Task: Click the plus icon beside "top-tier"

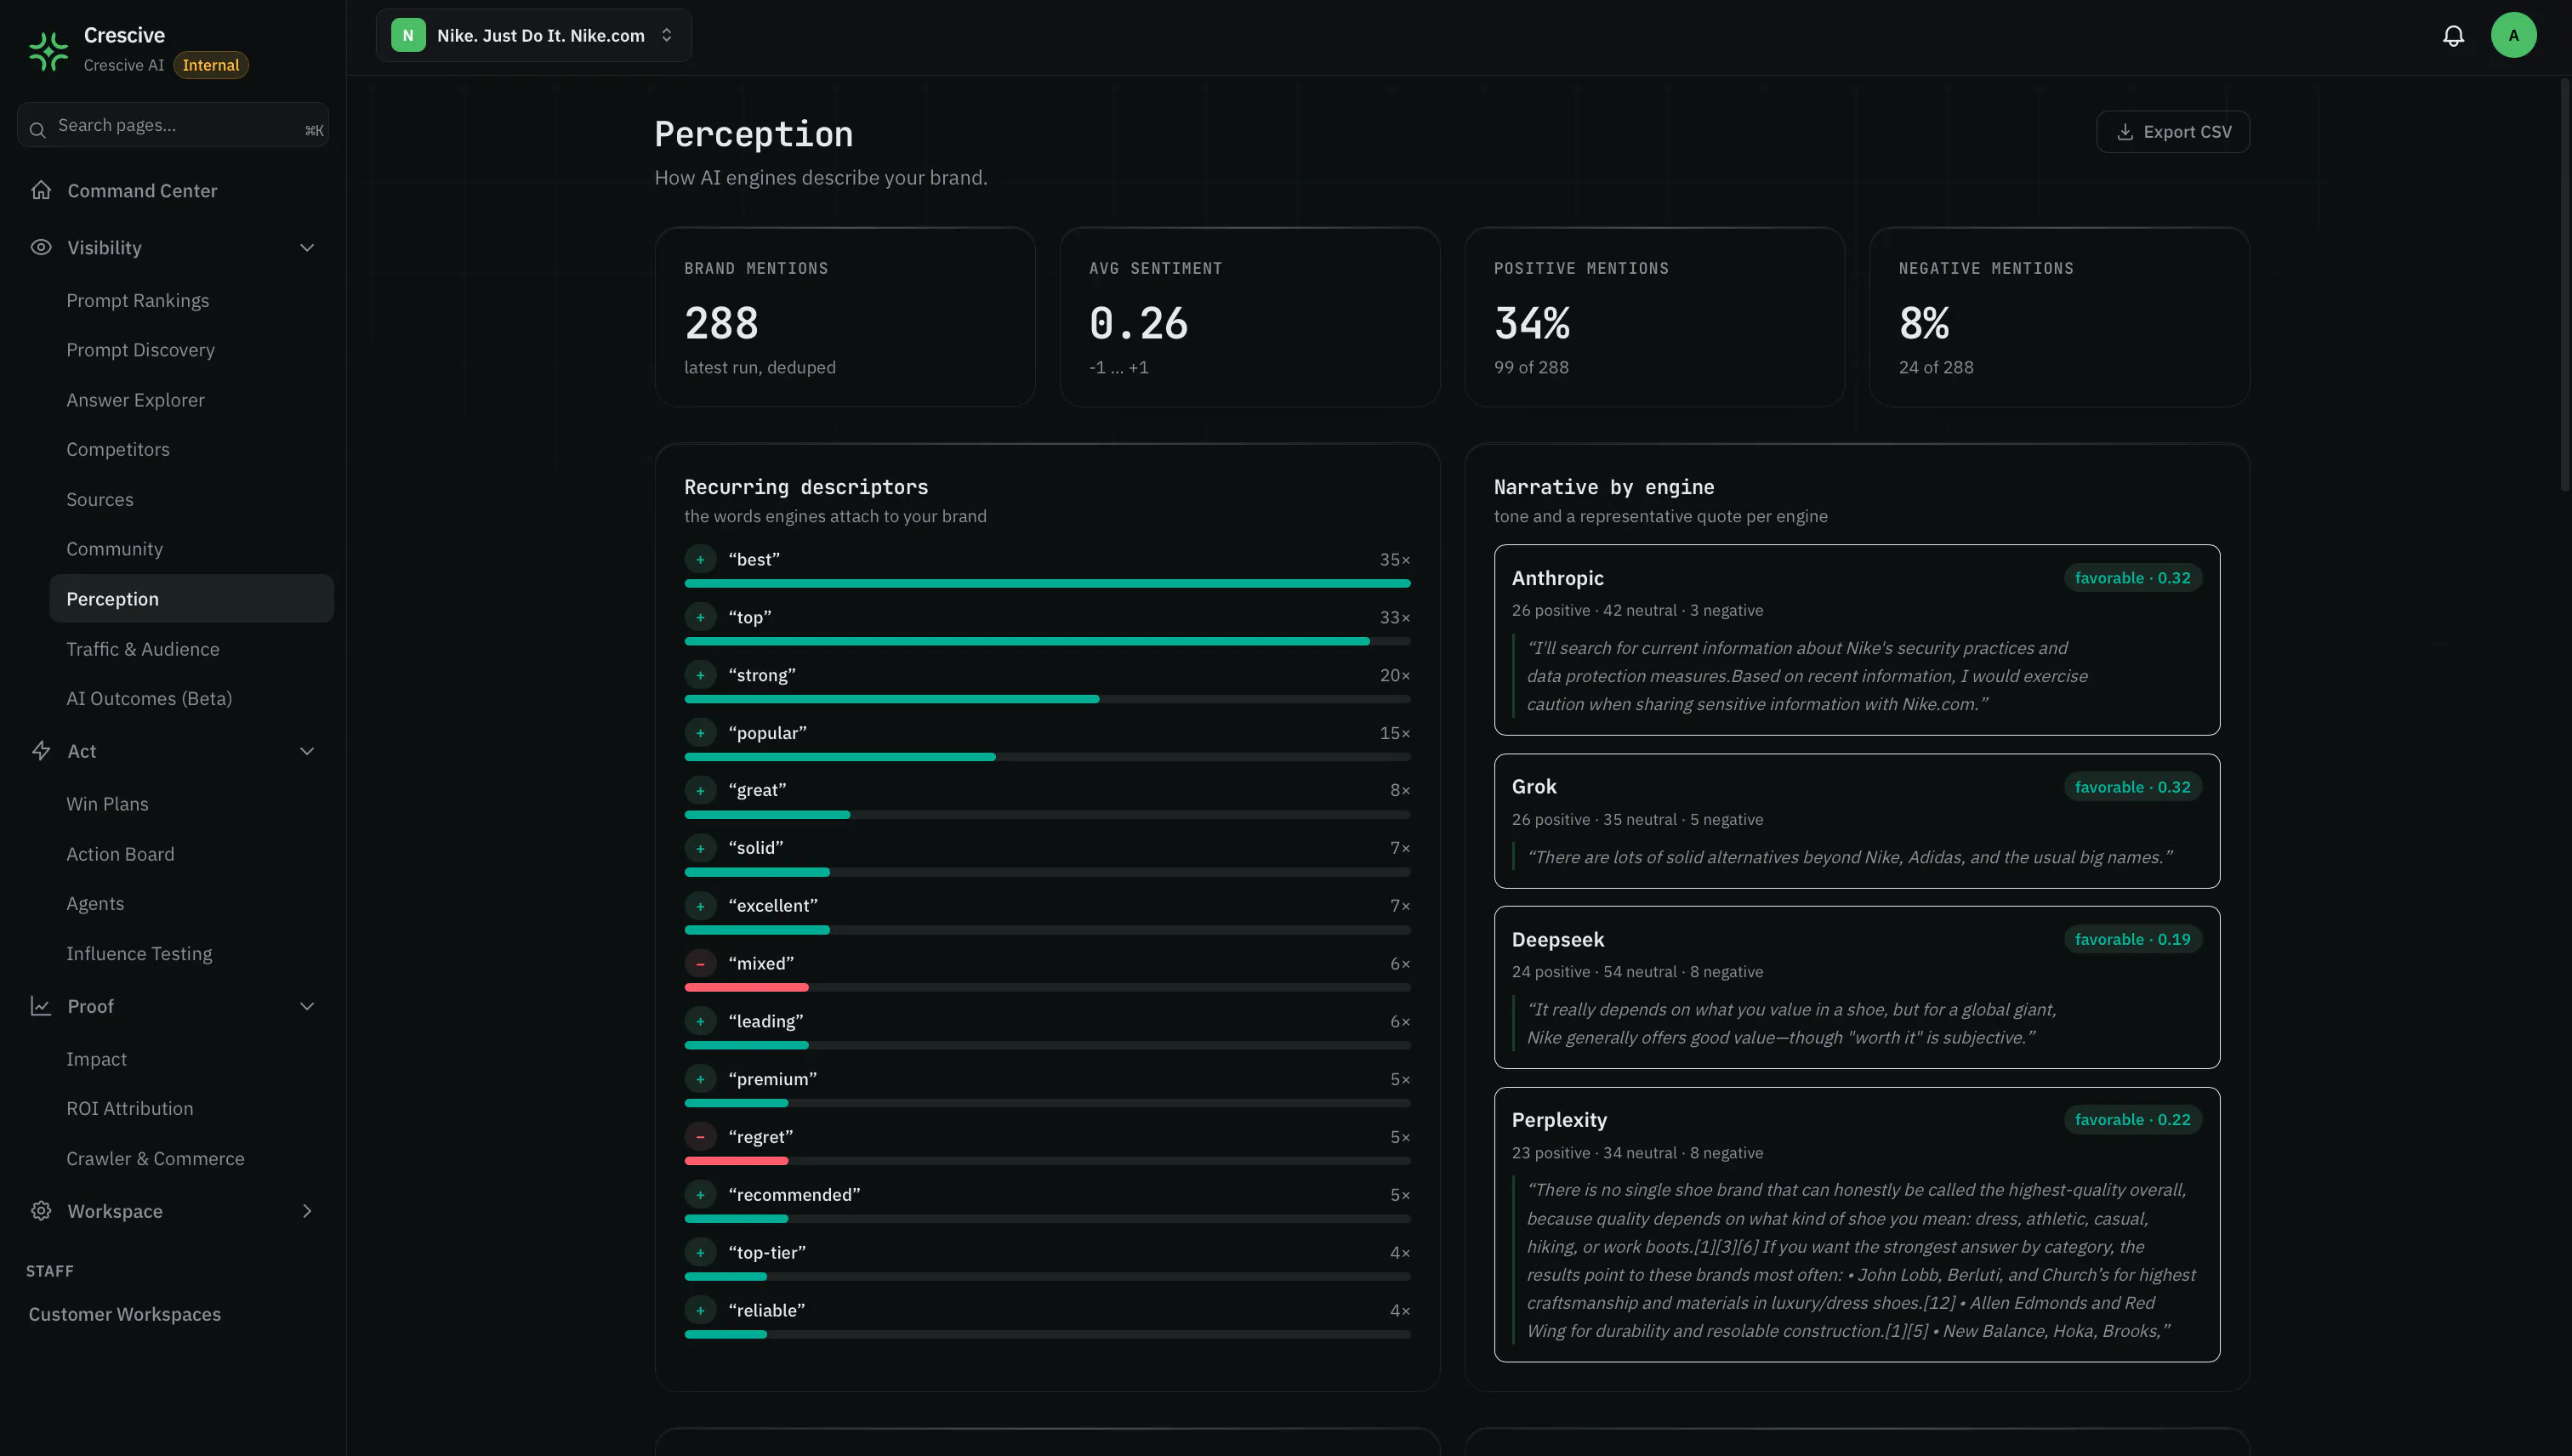Action: [700, 1252]
